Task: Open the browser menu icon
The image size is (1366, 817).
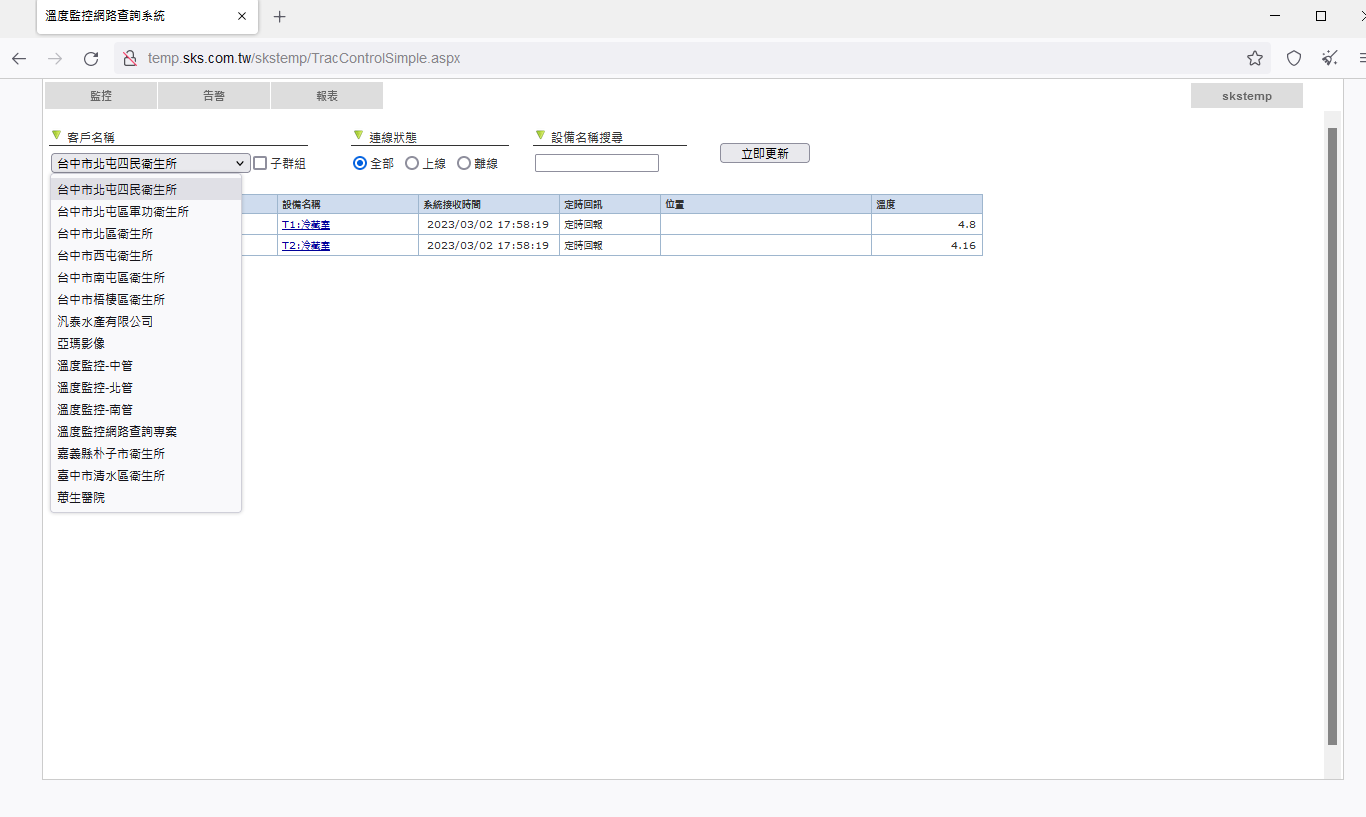Action: (1362, 58)
